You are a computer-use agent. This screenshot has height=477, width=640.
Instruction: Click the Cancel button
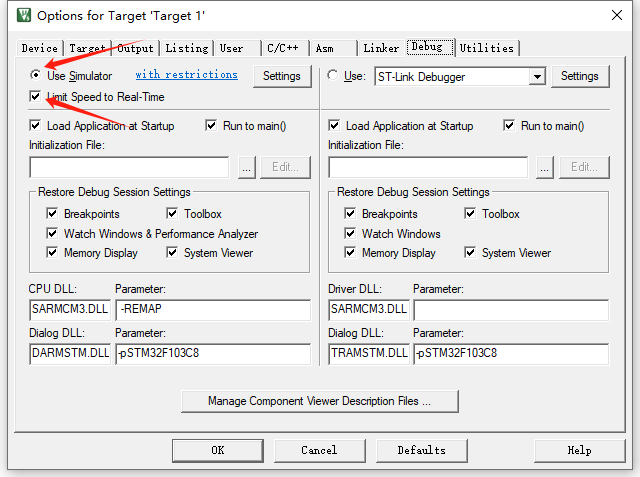[x=320, y=450]
